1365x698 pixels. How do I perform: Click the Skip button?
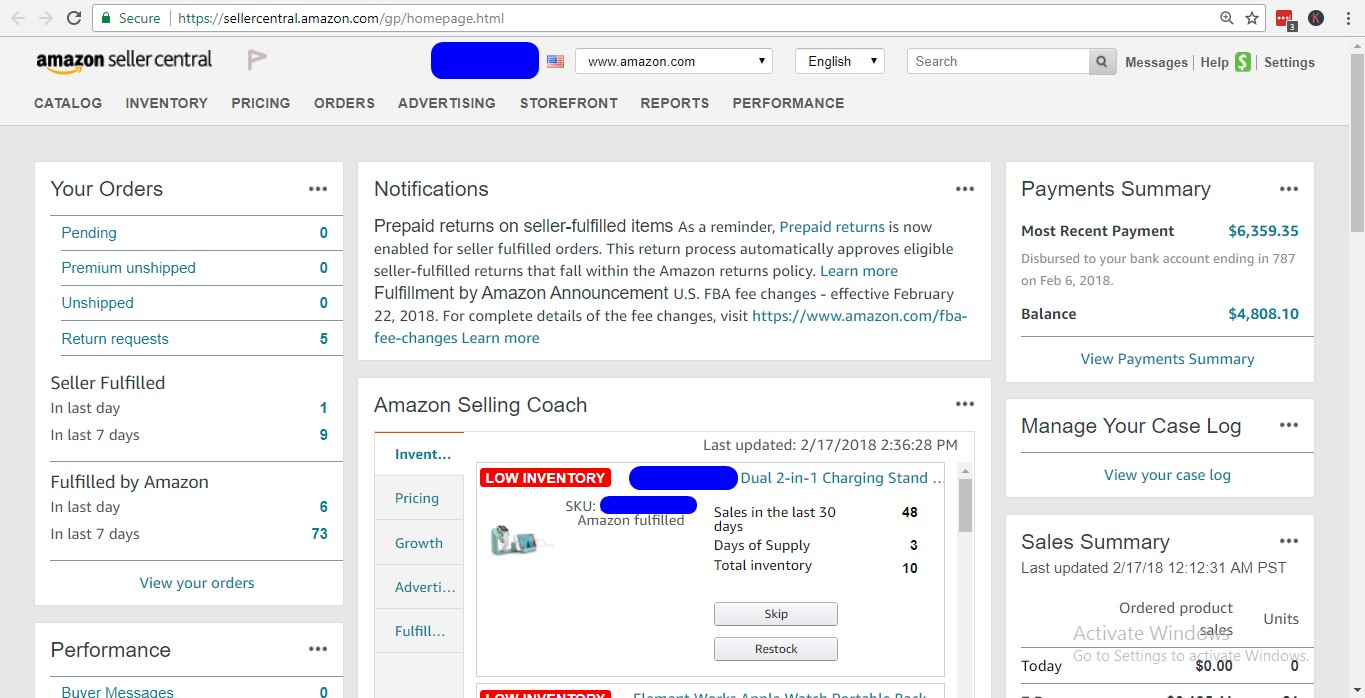pyautogui.click(x=776, y=614)
